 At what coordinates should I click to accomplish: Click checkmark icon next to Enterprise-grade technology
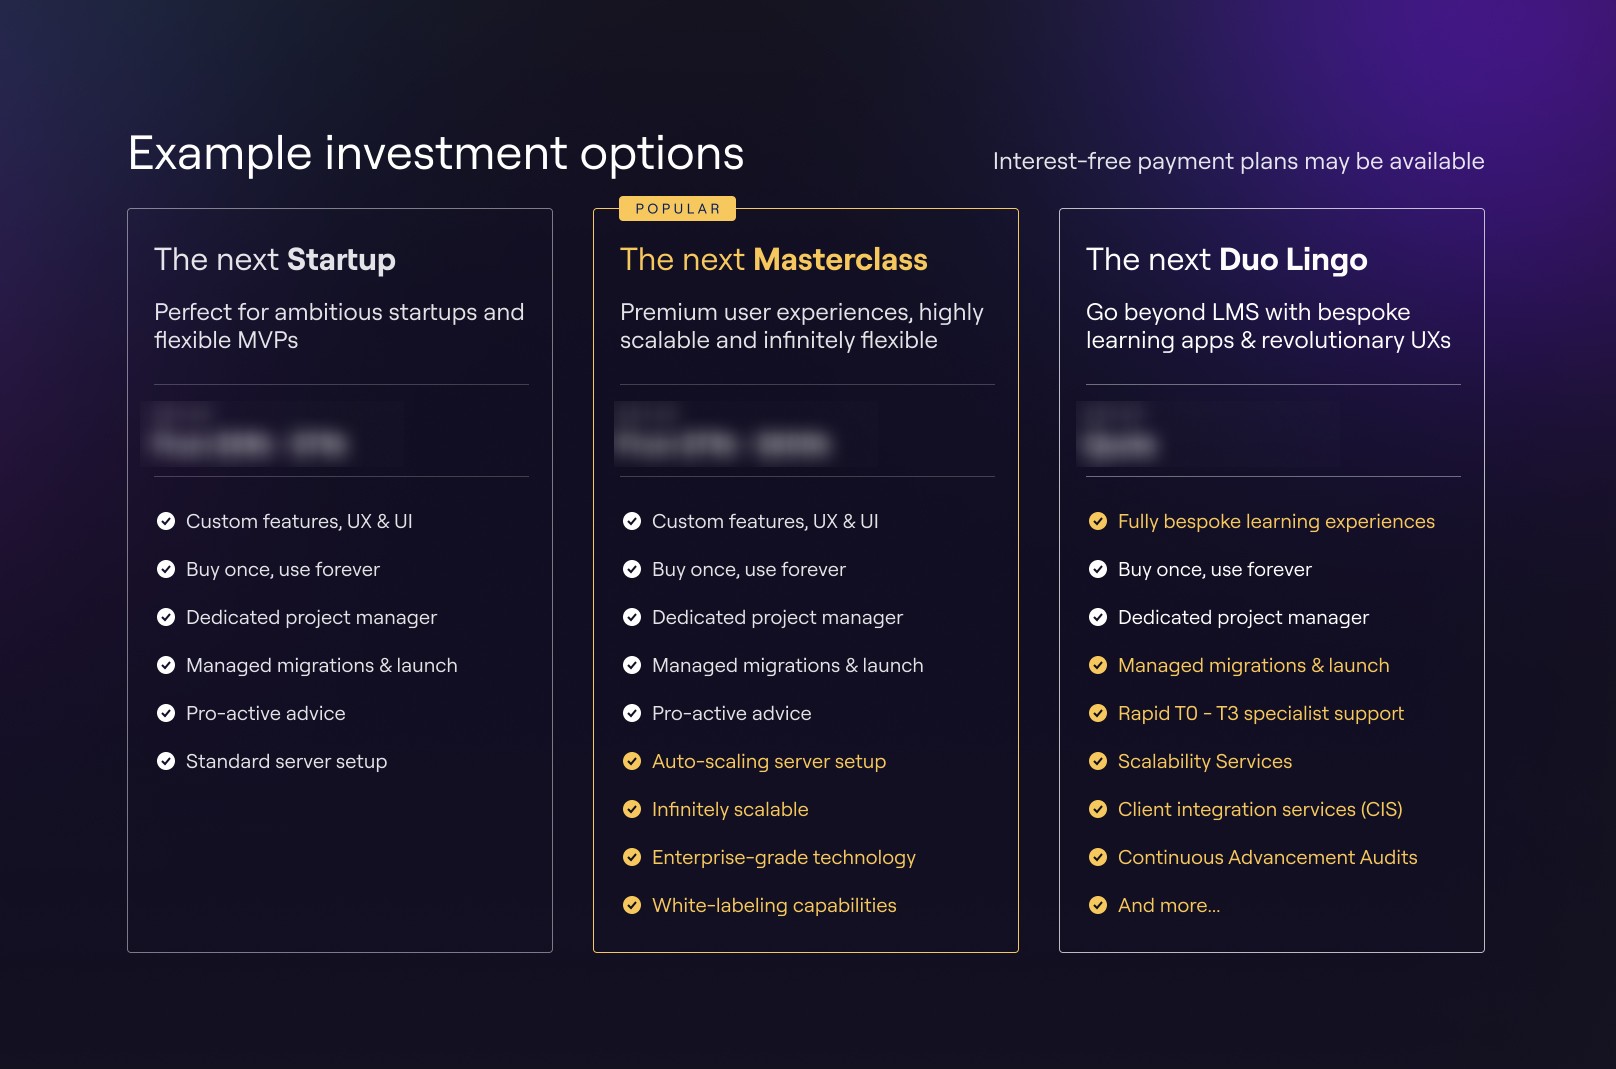click(x=632, y=857)
